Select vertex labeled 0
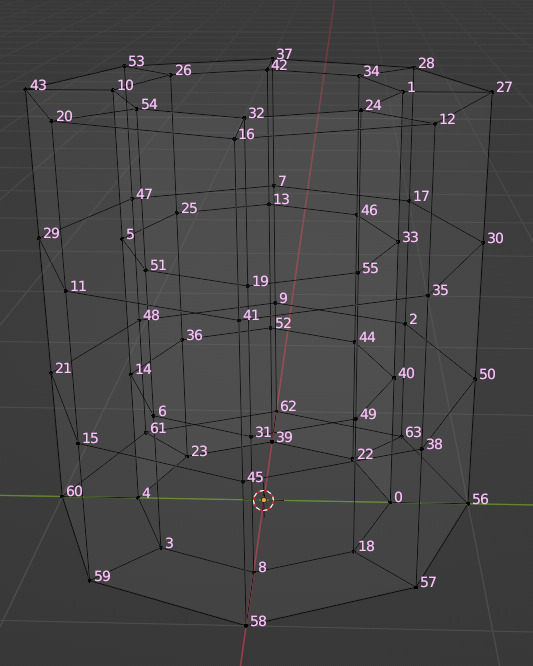This screenshot has width=533, height=666. pyautogui.click(x=390, y=502)
